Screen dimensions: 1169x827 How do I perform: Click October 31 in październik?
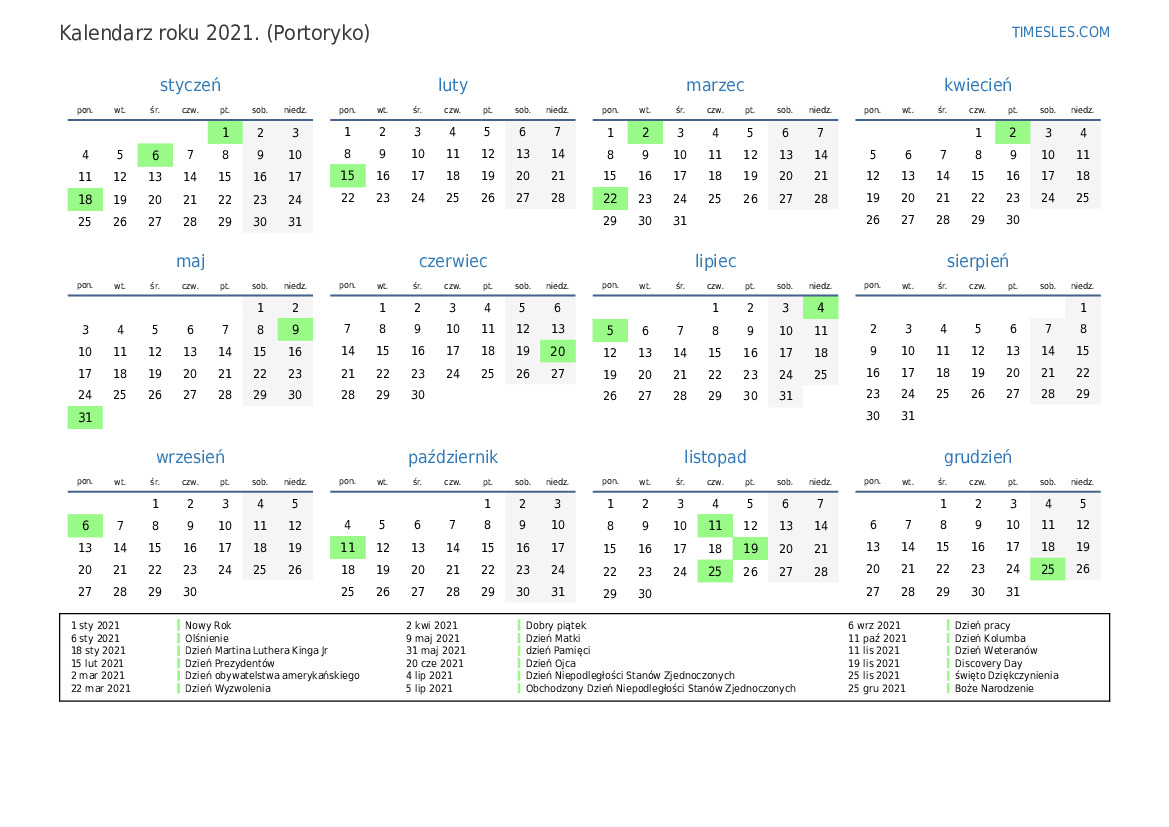[558, 591]
